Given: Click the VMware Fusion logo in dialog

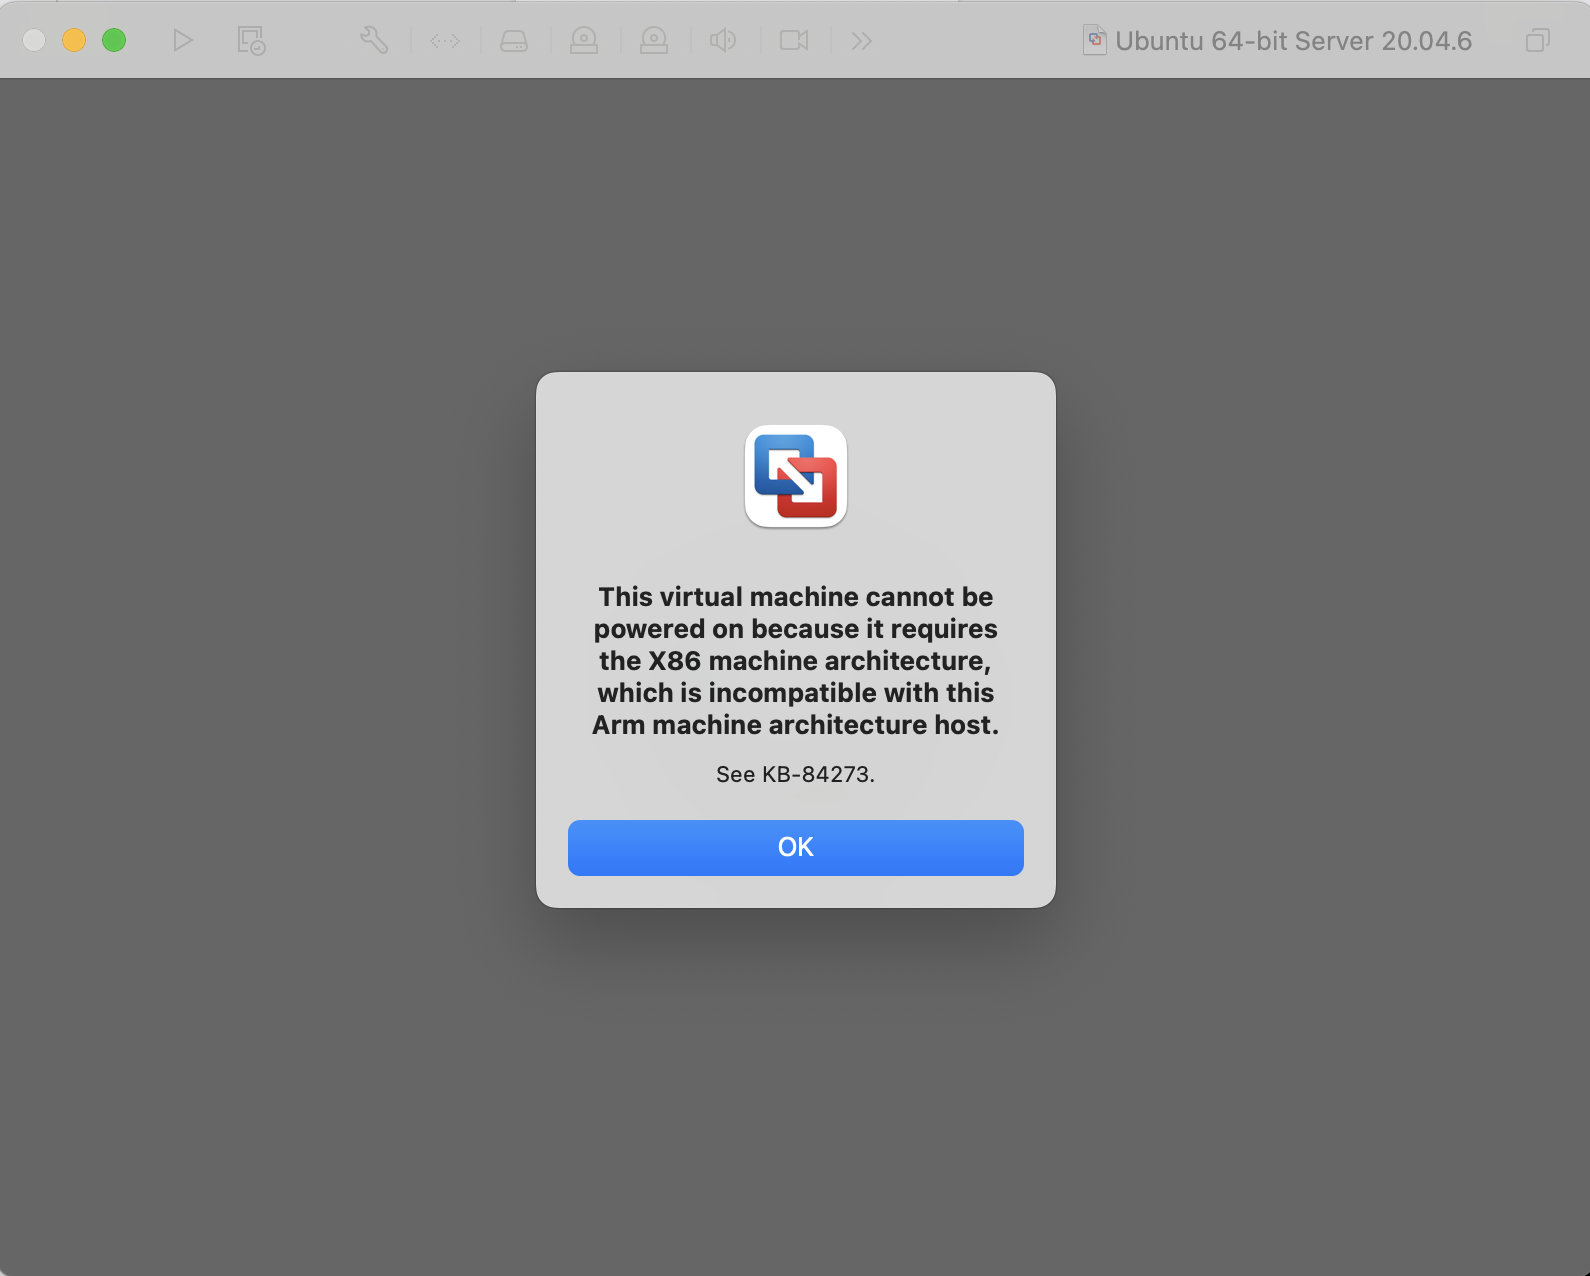Looking at the screenshot, I should coord(796,477).
